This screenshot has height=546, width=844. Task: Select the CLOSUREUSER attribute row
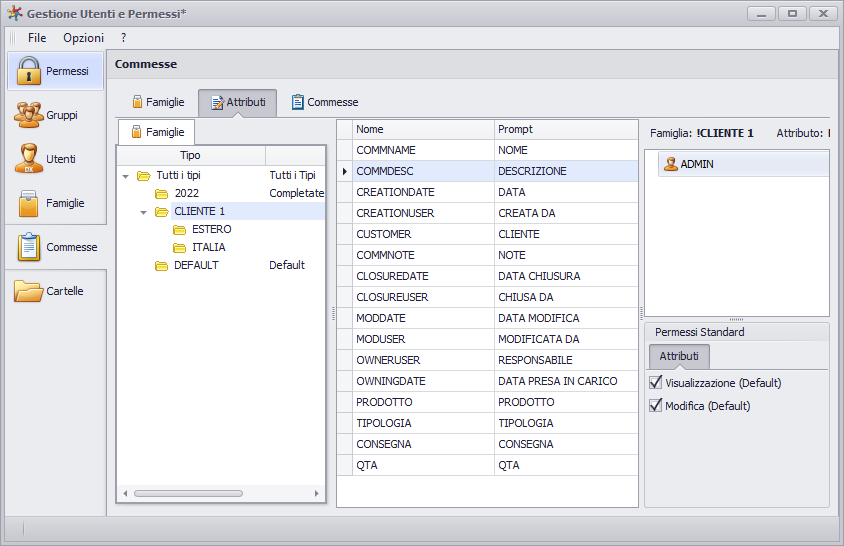pyautogui.click(x=487, y=297)
